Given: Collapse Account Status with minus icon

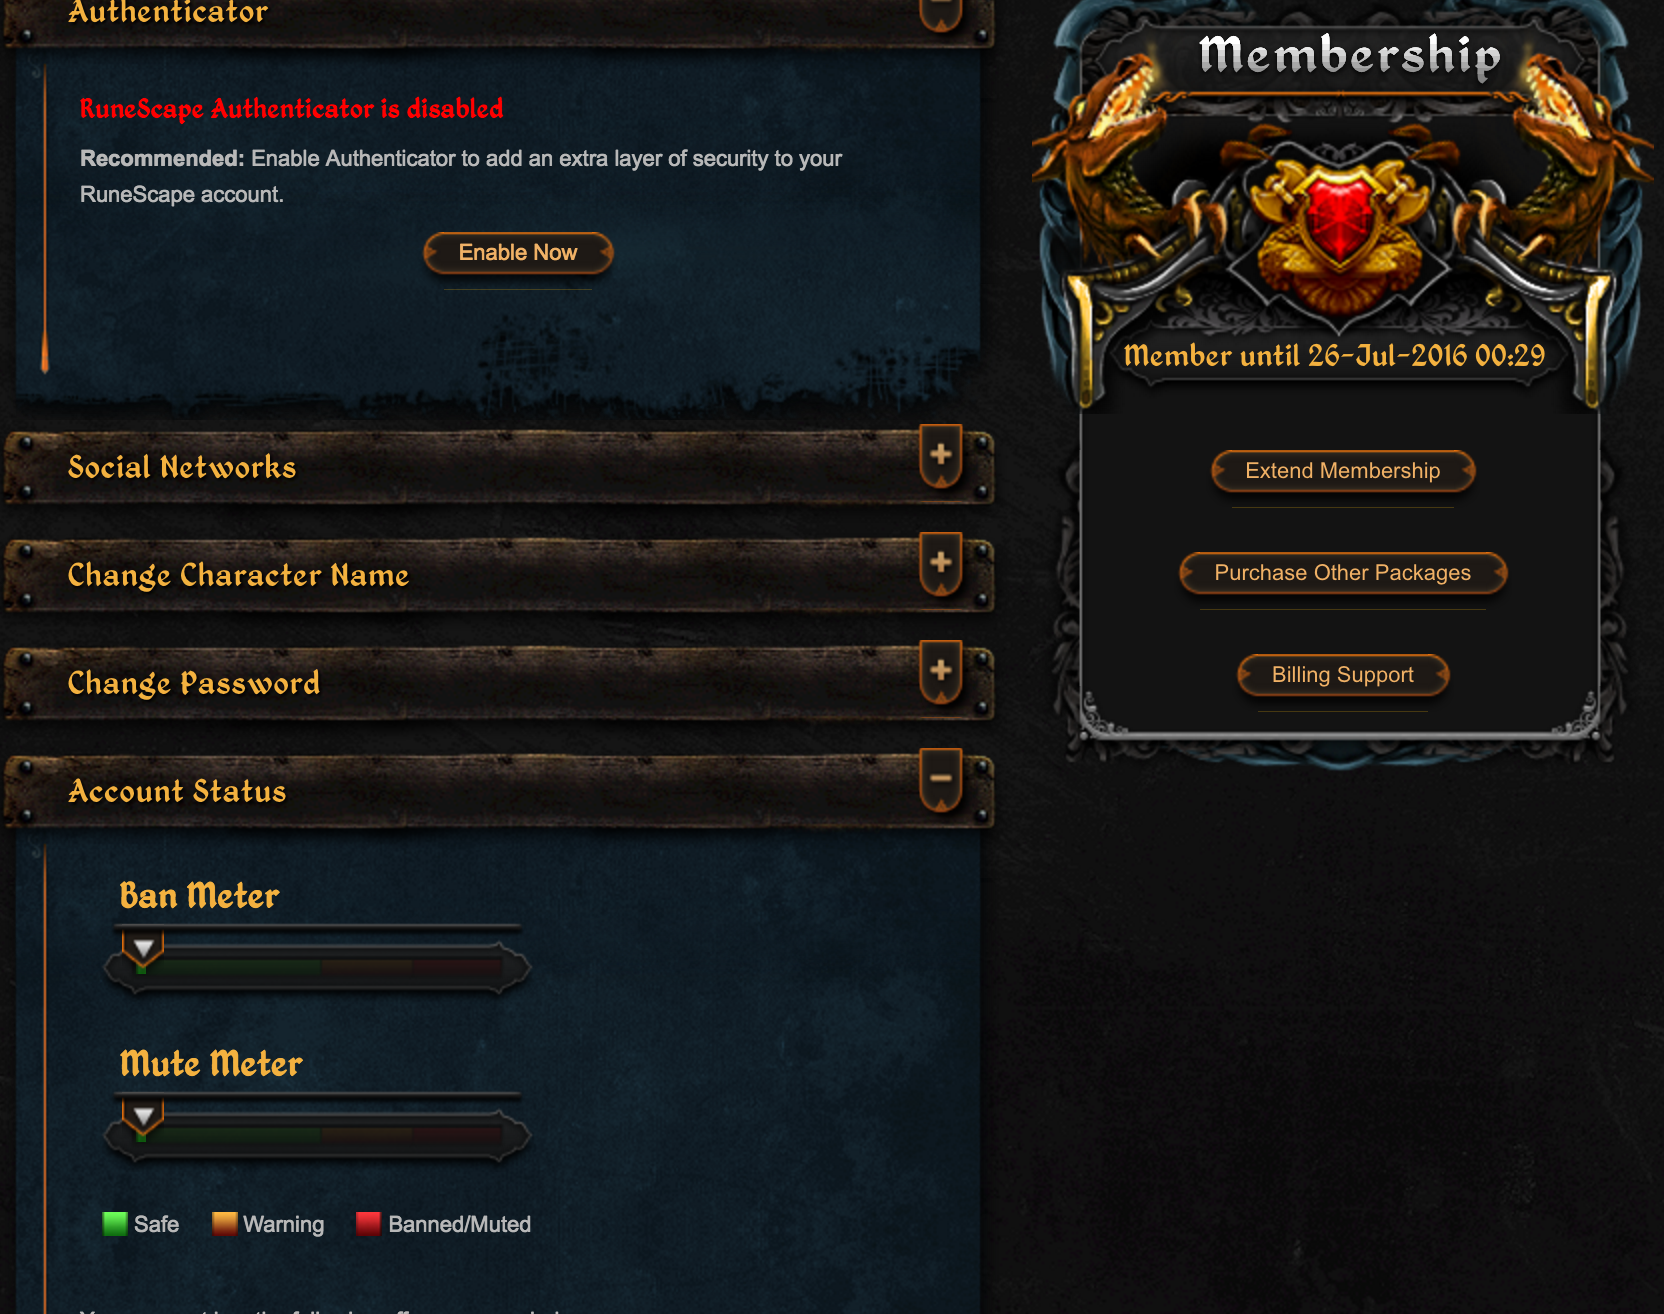Looking at the screenshot, I should point(940,779).
